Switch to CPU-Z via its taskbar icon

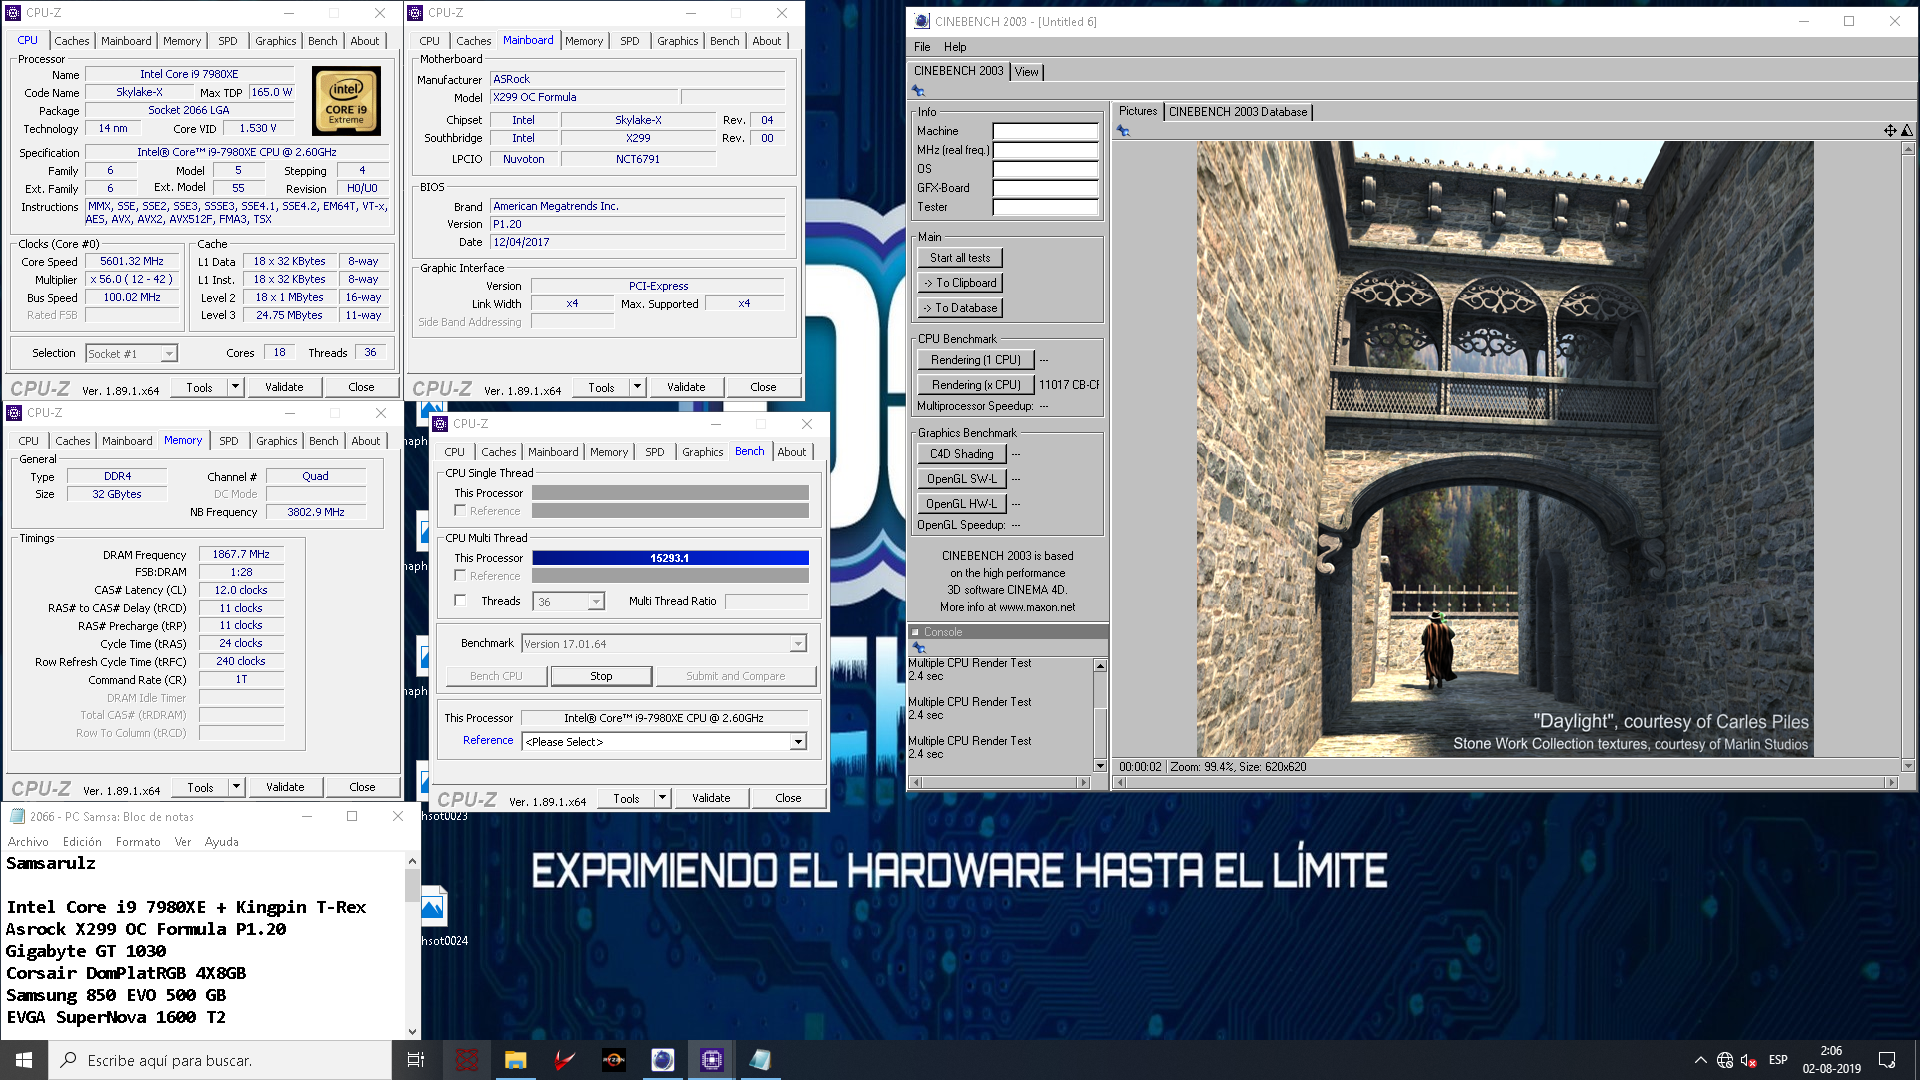pyautogui.click(x=712, y=1060)
